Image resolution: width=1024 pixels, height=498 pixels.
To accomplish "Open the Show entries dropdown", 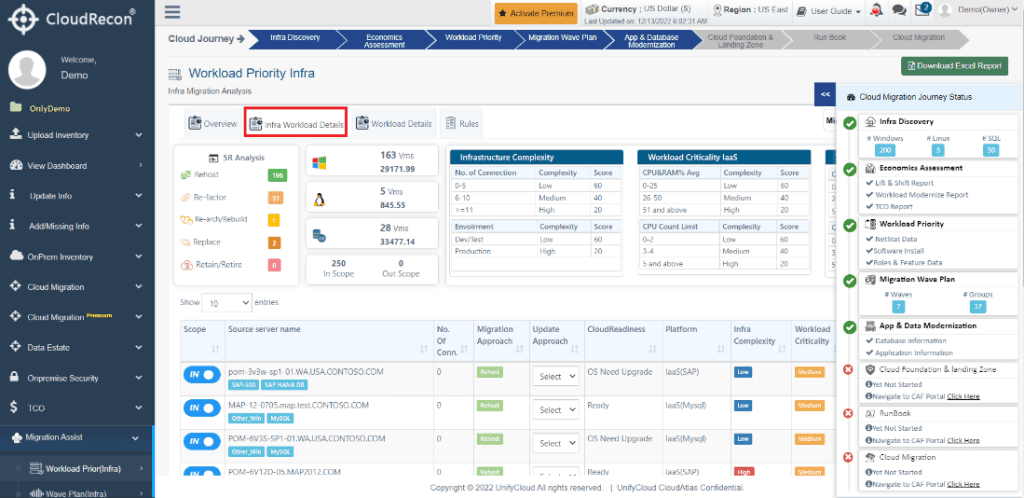I will [227, 303].
